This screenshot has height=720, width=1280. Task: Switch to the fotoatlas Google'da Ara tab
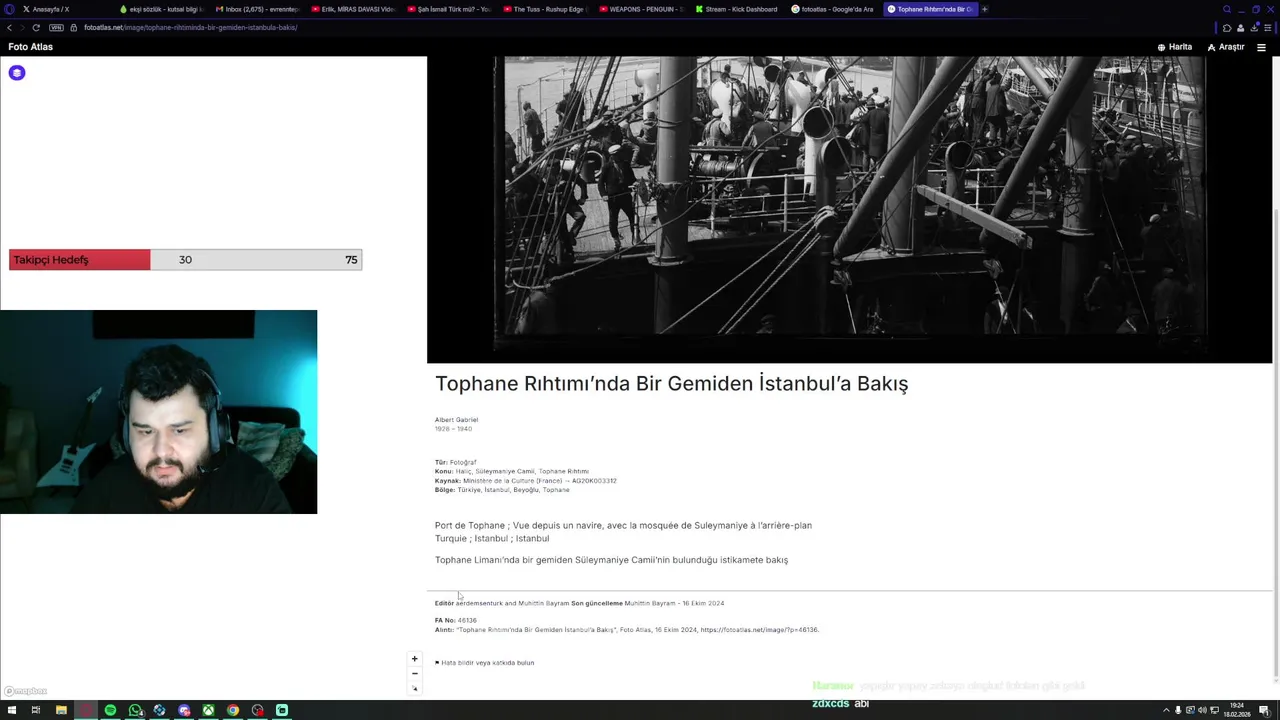(834, 9)
